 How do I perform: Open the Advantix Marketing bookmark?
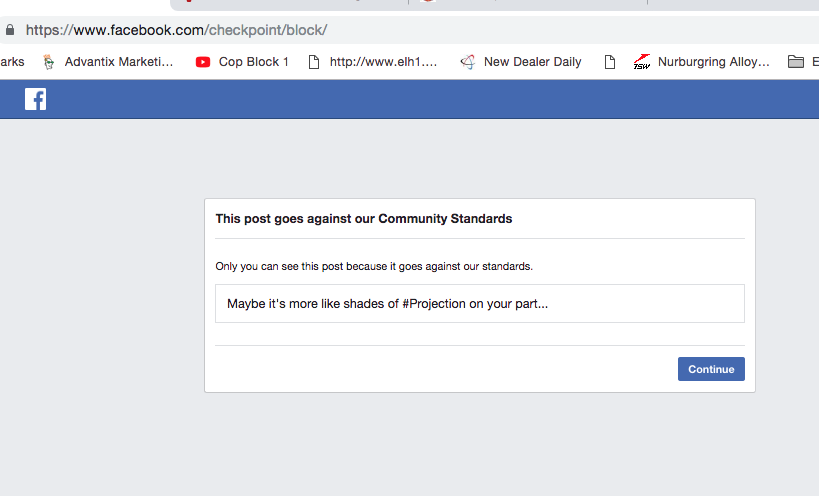[x=108, y=62]
